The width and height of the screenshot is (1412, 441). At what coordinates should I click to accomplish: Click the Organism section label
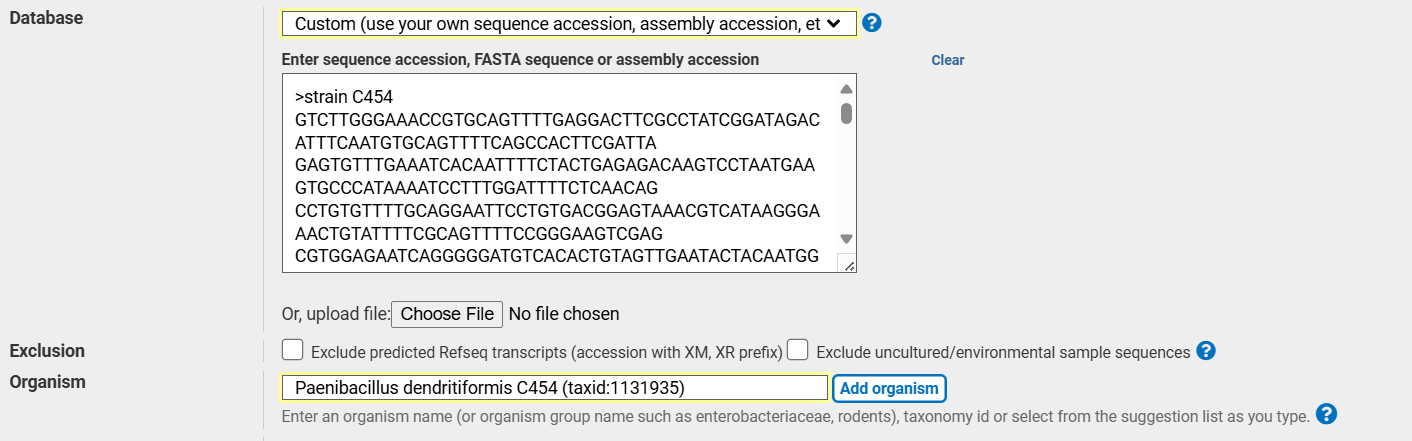pos(47,382)
